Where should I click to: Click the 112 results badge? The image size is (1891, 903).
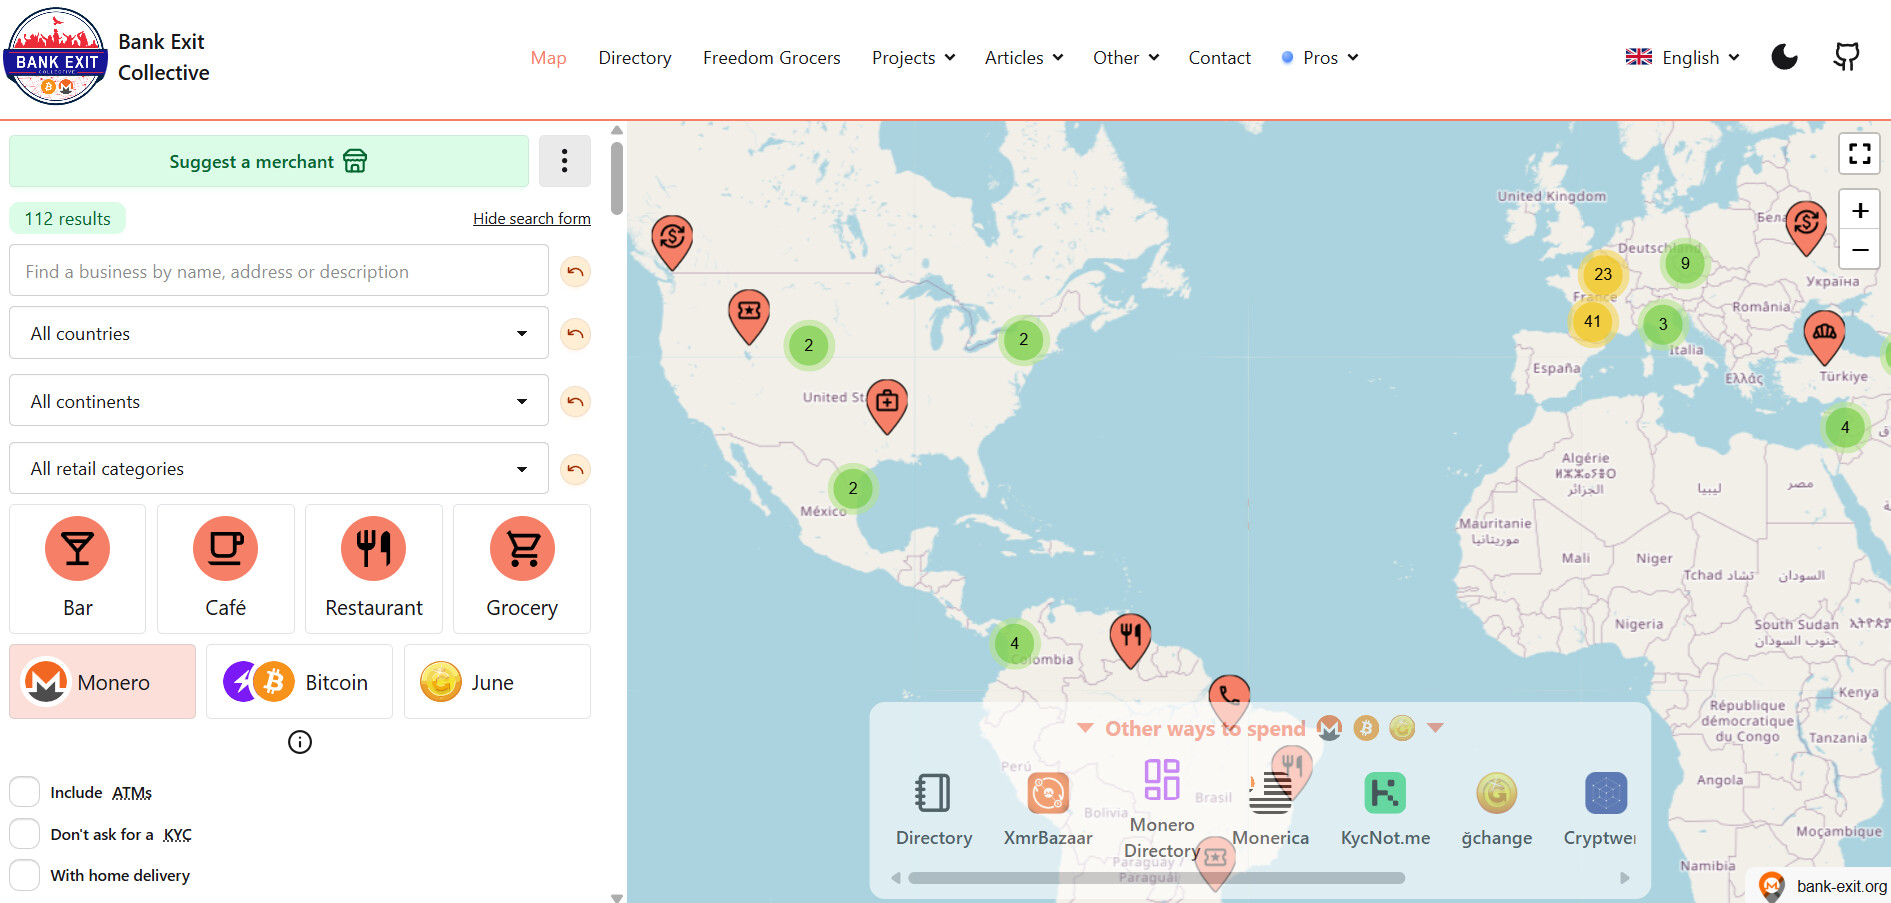tap(68, 218)
